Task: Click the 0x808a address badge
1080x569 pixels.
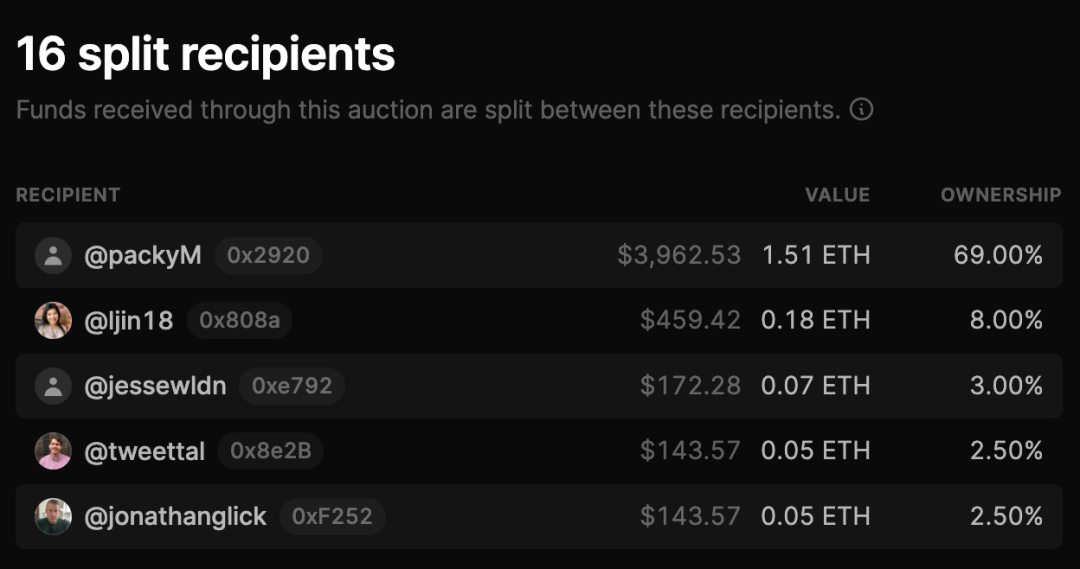Action: (x=240, y=320)
